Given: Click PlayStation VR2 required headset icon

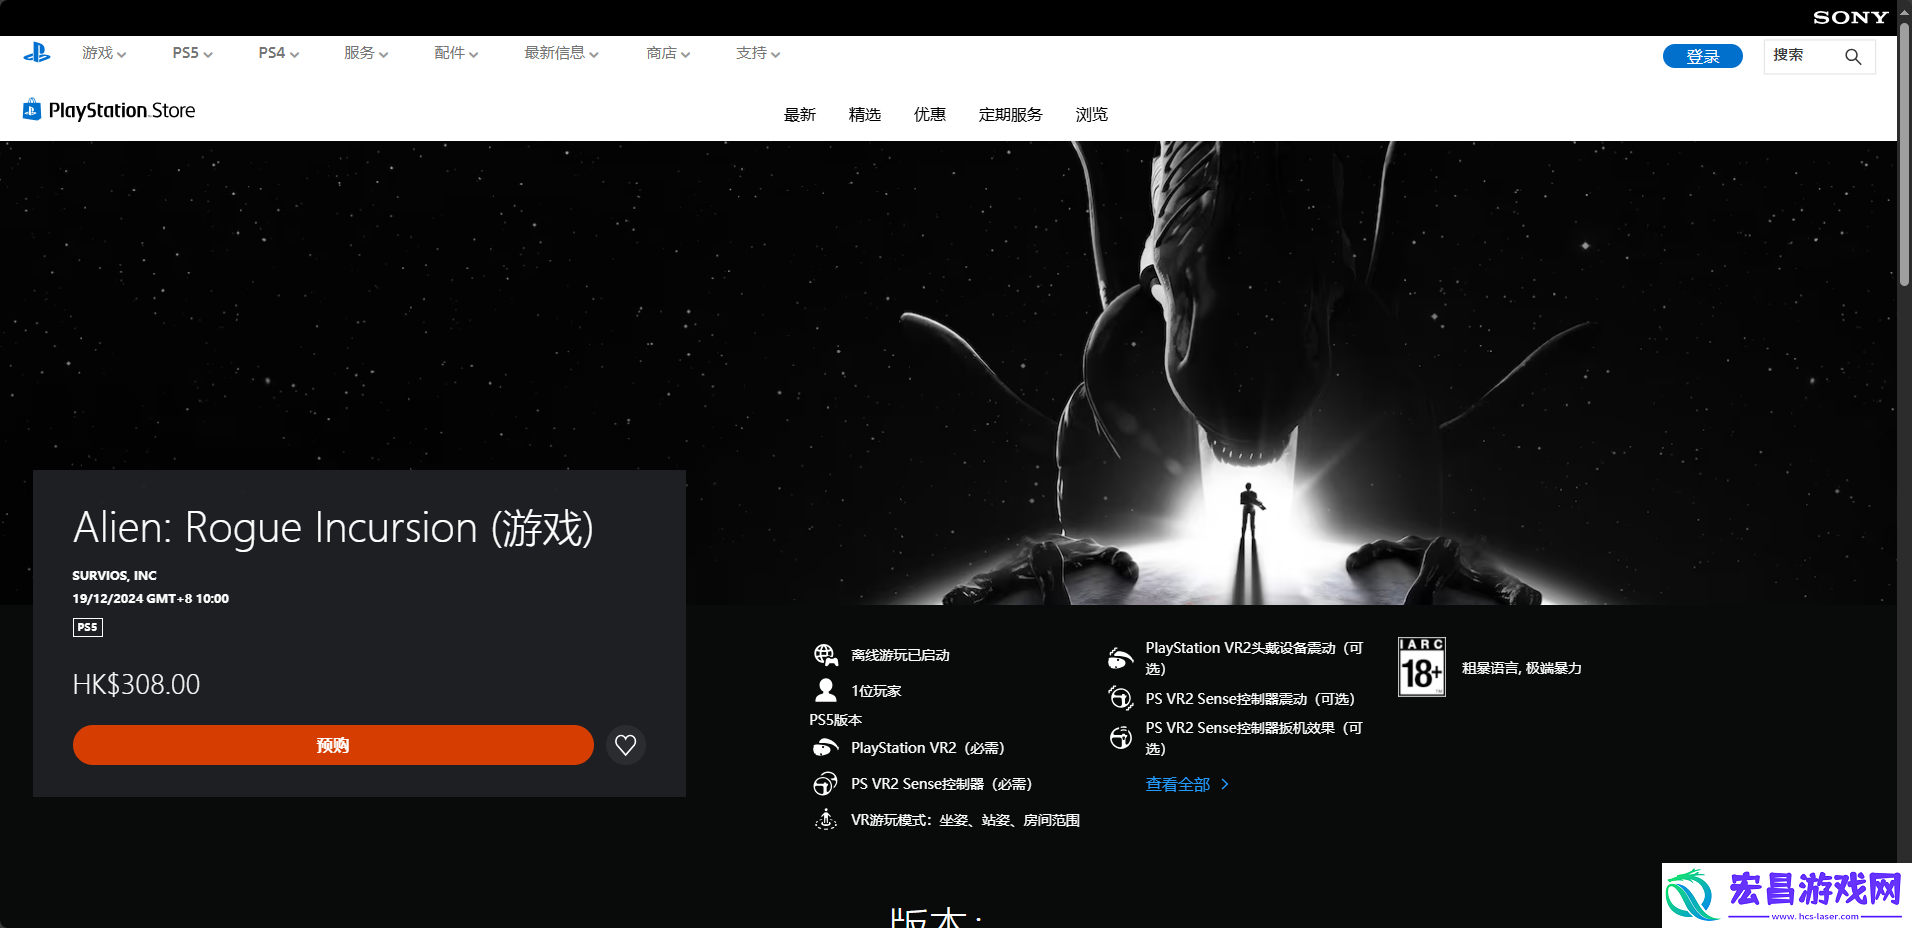Looking at the screenshot, I should coord(826,748).
